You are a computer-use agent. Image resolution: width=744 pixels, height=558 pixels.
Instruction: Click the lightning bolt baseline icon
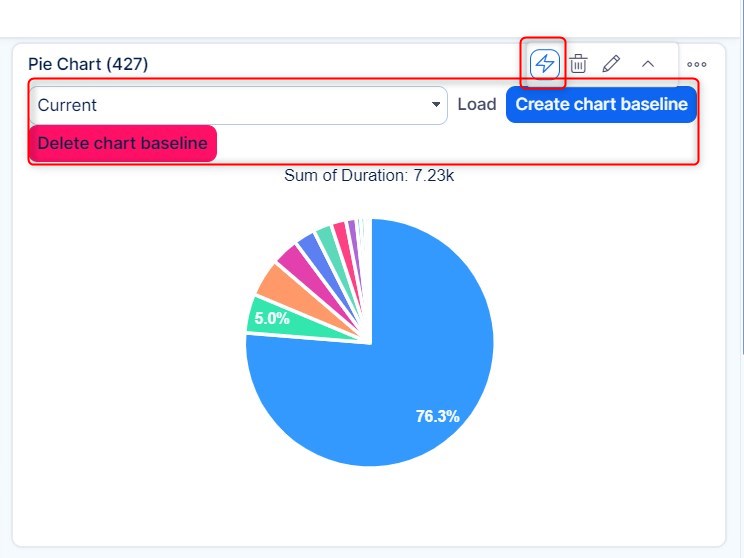pos(544,64)
